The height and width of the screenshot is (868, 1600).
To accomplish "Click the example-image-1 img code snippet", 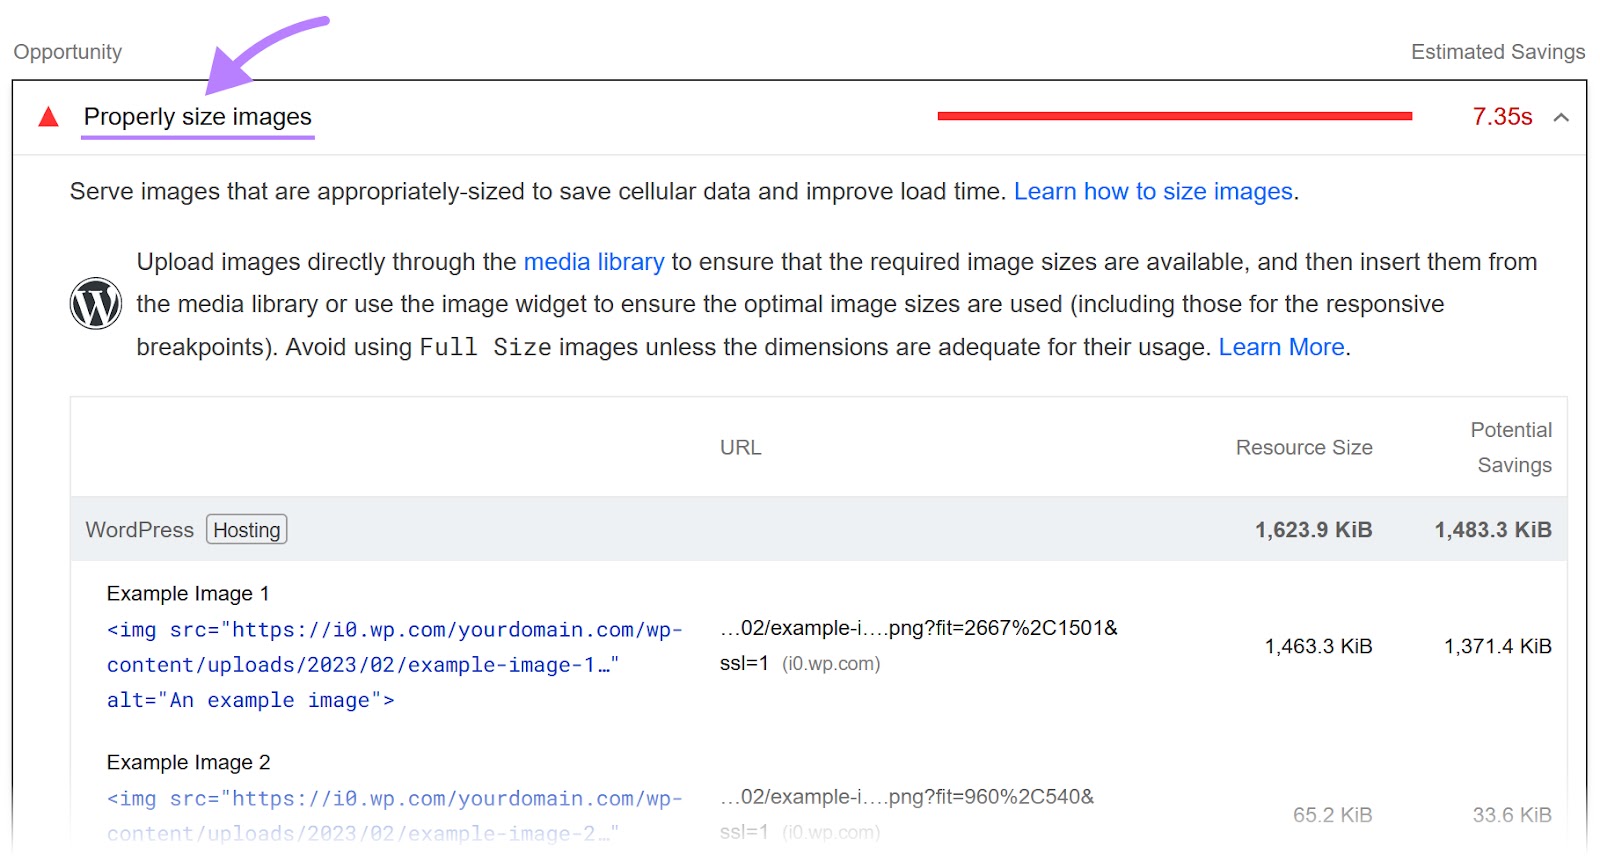I will point(394,665).
